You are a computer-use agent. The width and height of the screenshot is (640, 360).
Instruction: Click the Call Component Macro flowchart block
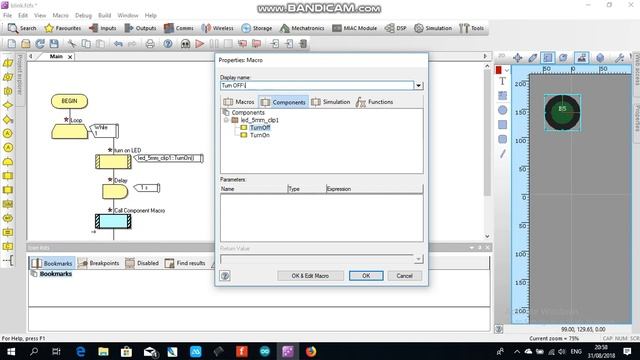click(113, 221)
